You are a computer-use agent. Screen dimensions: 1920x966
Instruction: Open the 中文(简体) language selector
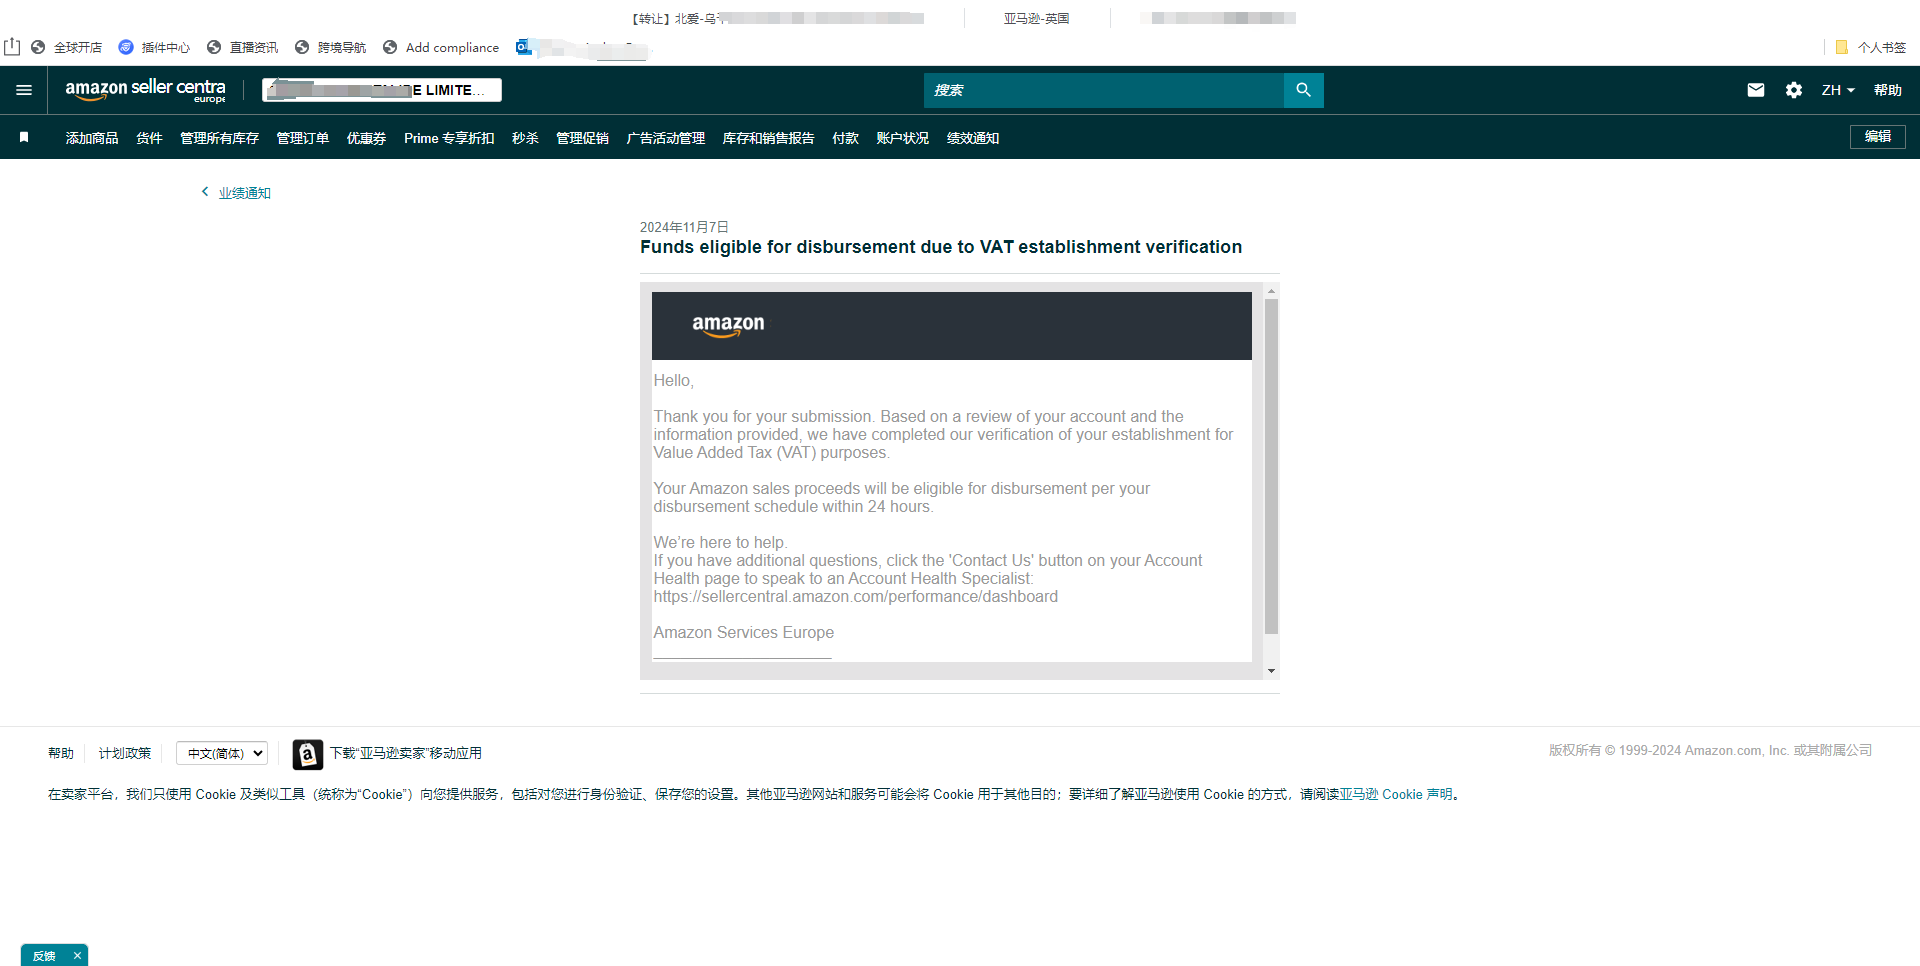tap(222, 753)
